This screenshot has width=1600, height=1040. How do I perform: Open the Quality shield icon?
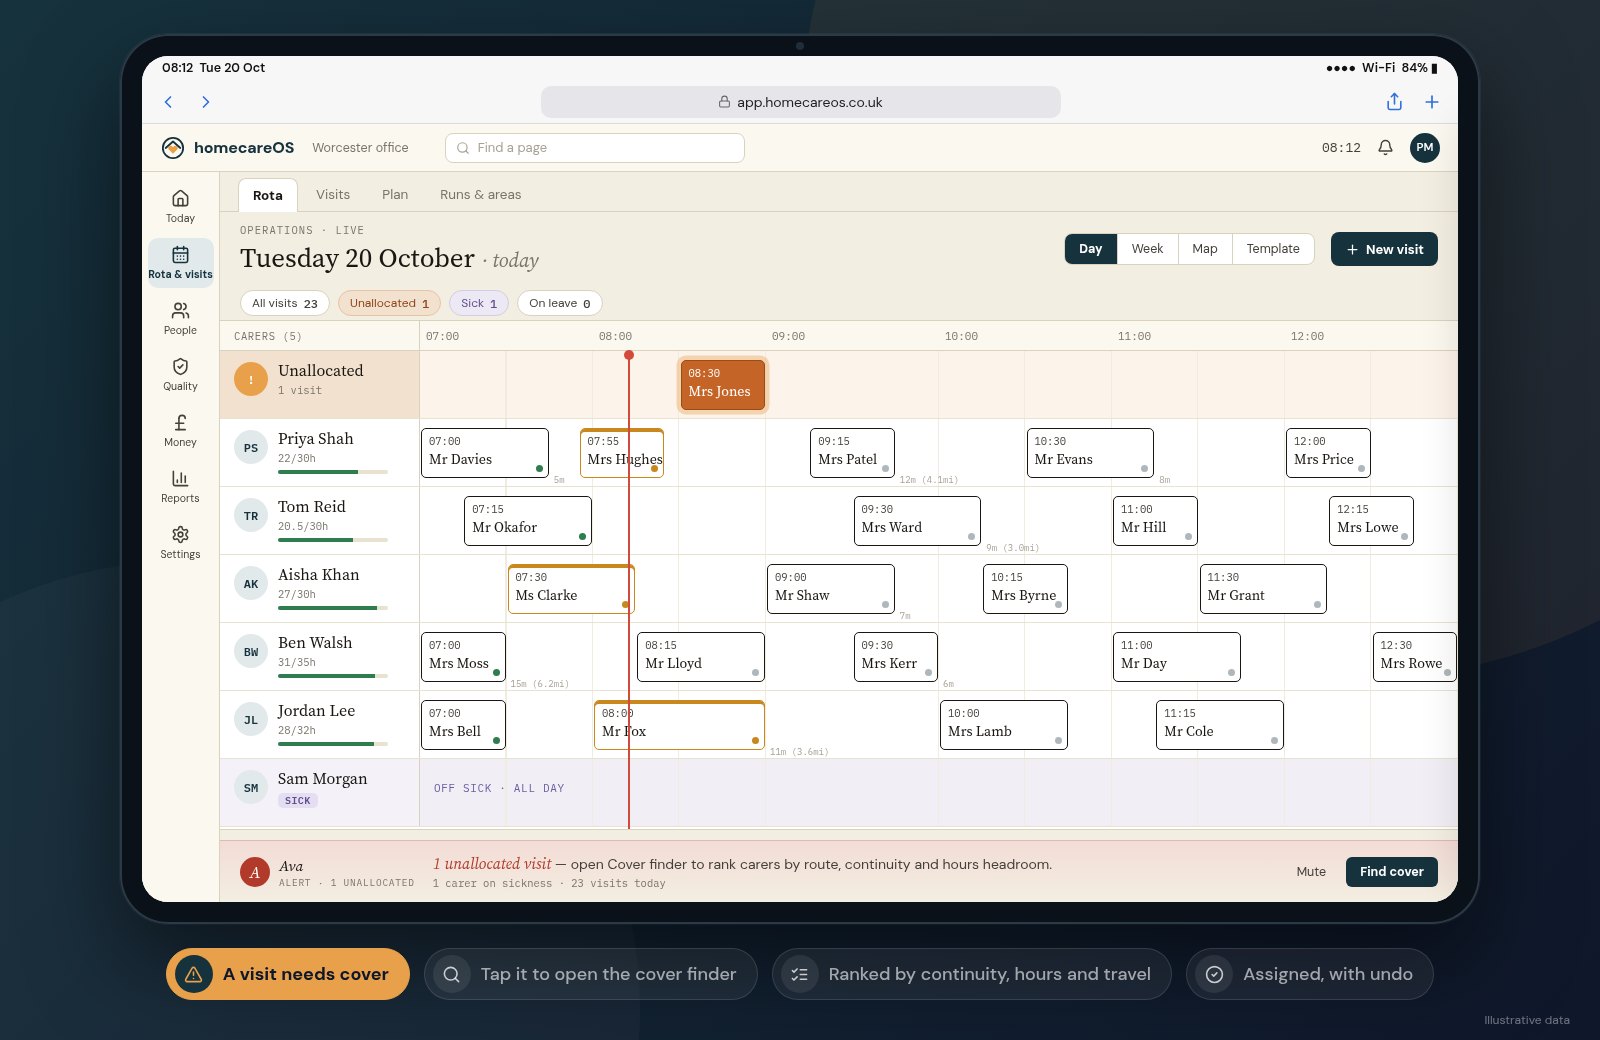tap(180, 374)
